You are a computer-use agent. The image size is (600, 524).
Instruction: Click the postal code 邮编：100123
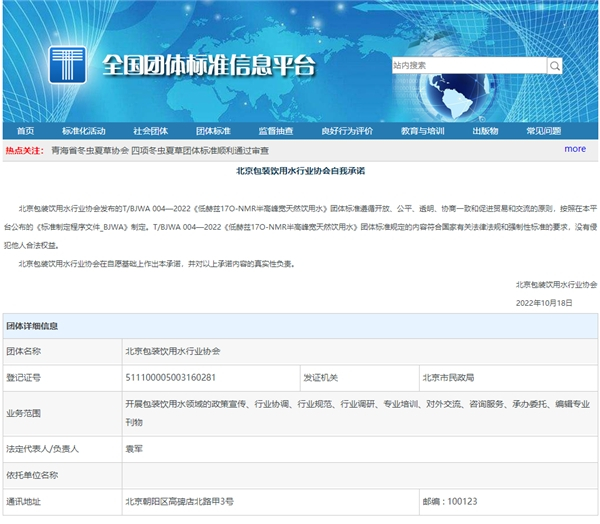click(450, 501)
